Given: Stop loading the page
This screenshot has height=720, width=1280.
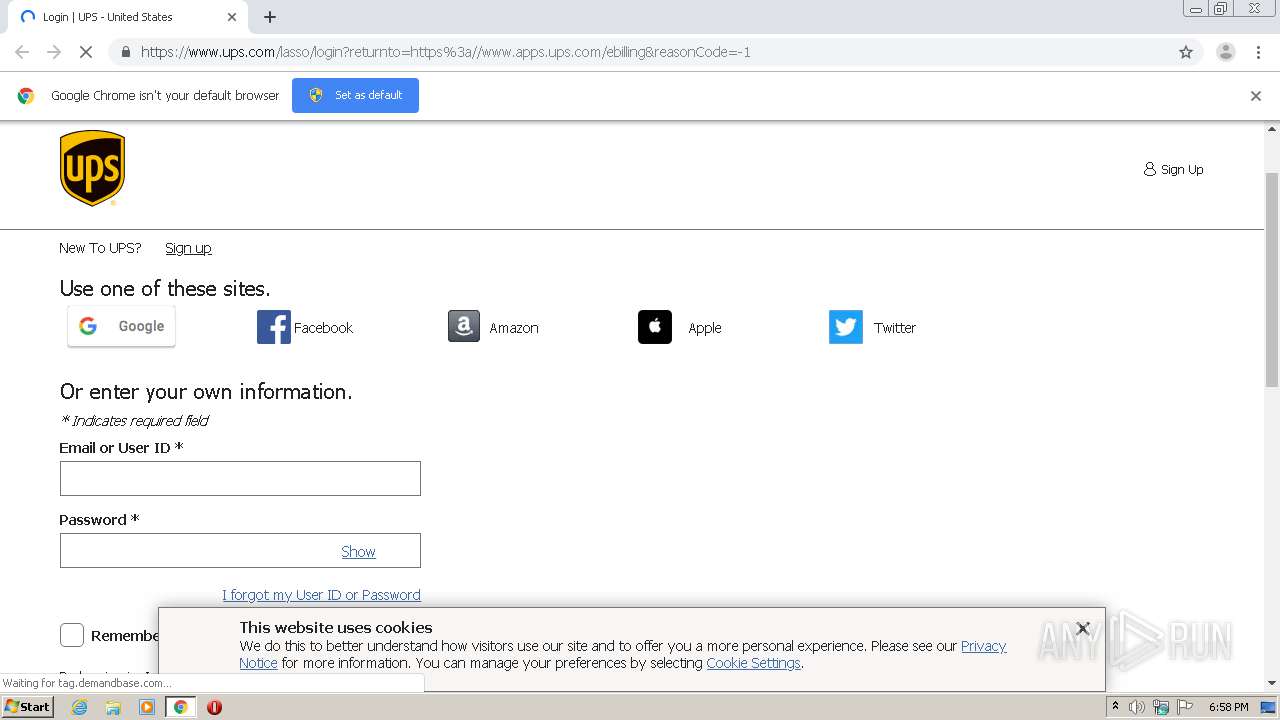Looking at the screenshot, I should point(86,52).
